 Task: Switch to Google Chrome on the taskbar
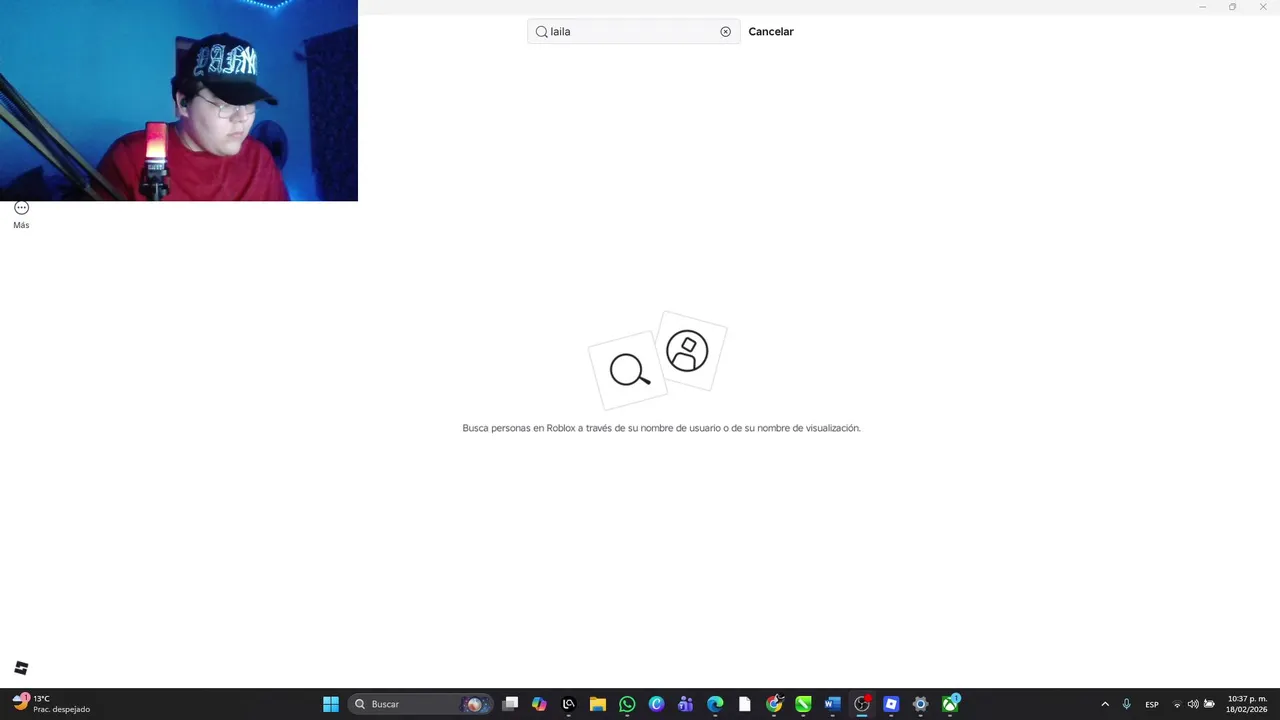[x=774, y=704]
